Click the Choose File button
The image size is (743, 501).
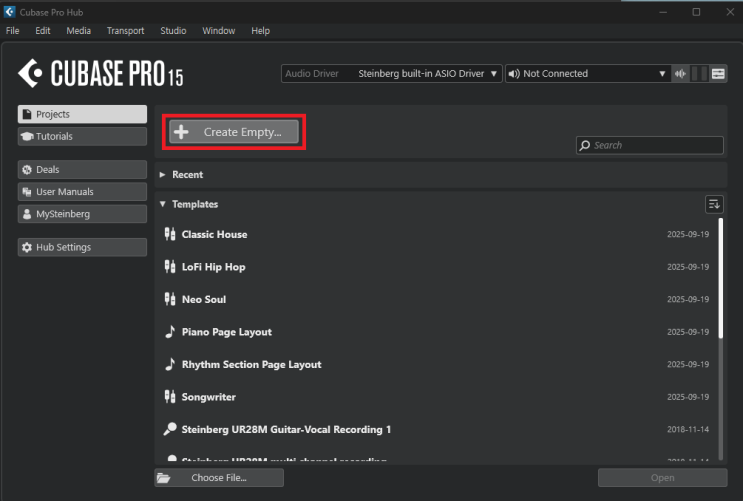tap(219, 478)
